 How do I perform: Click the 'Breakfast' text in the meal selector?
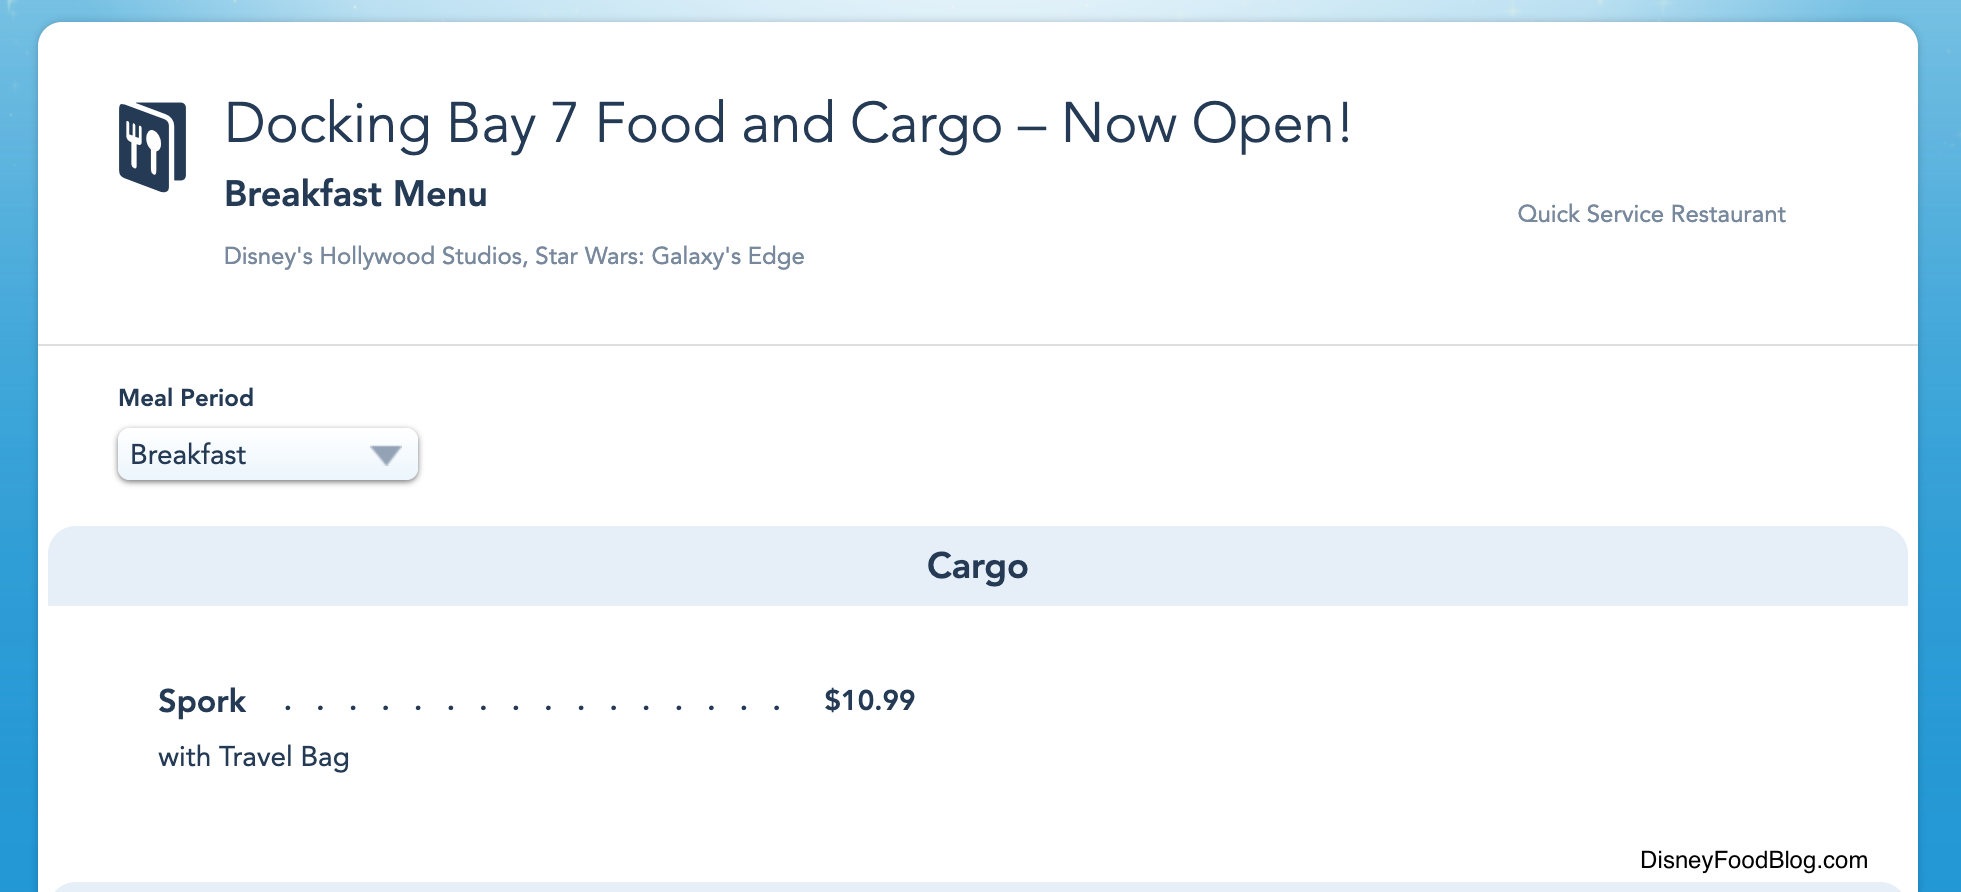[x=188, y=455]
